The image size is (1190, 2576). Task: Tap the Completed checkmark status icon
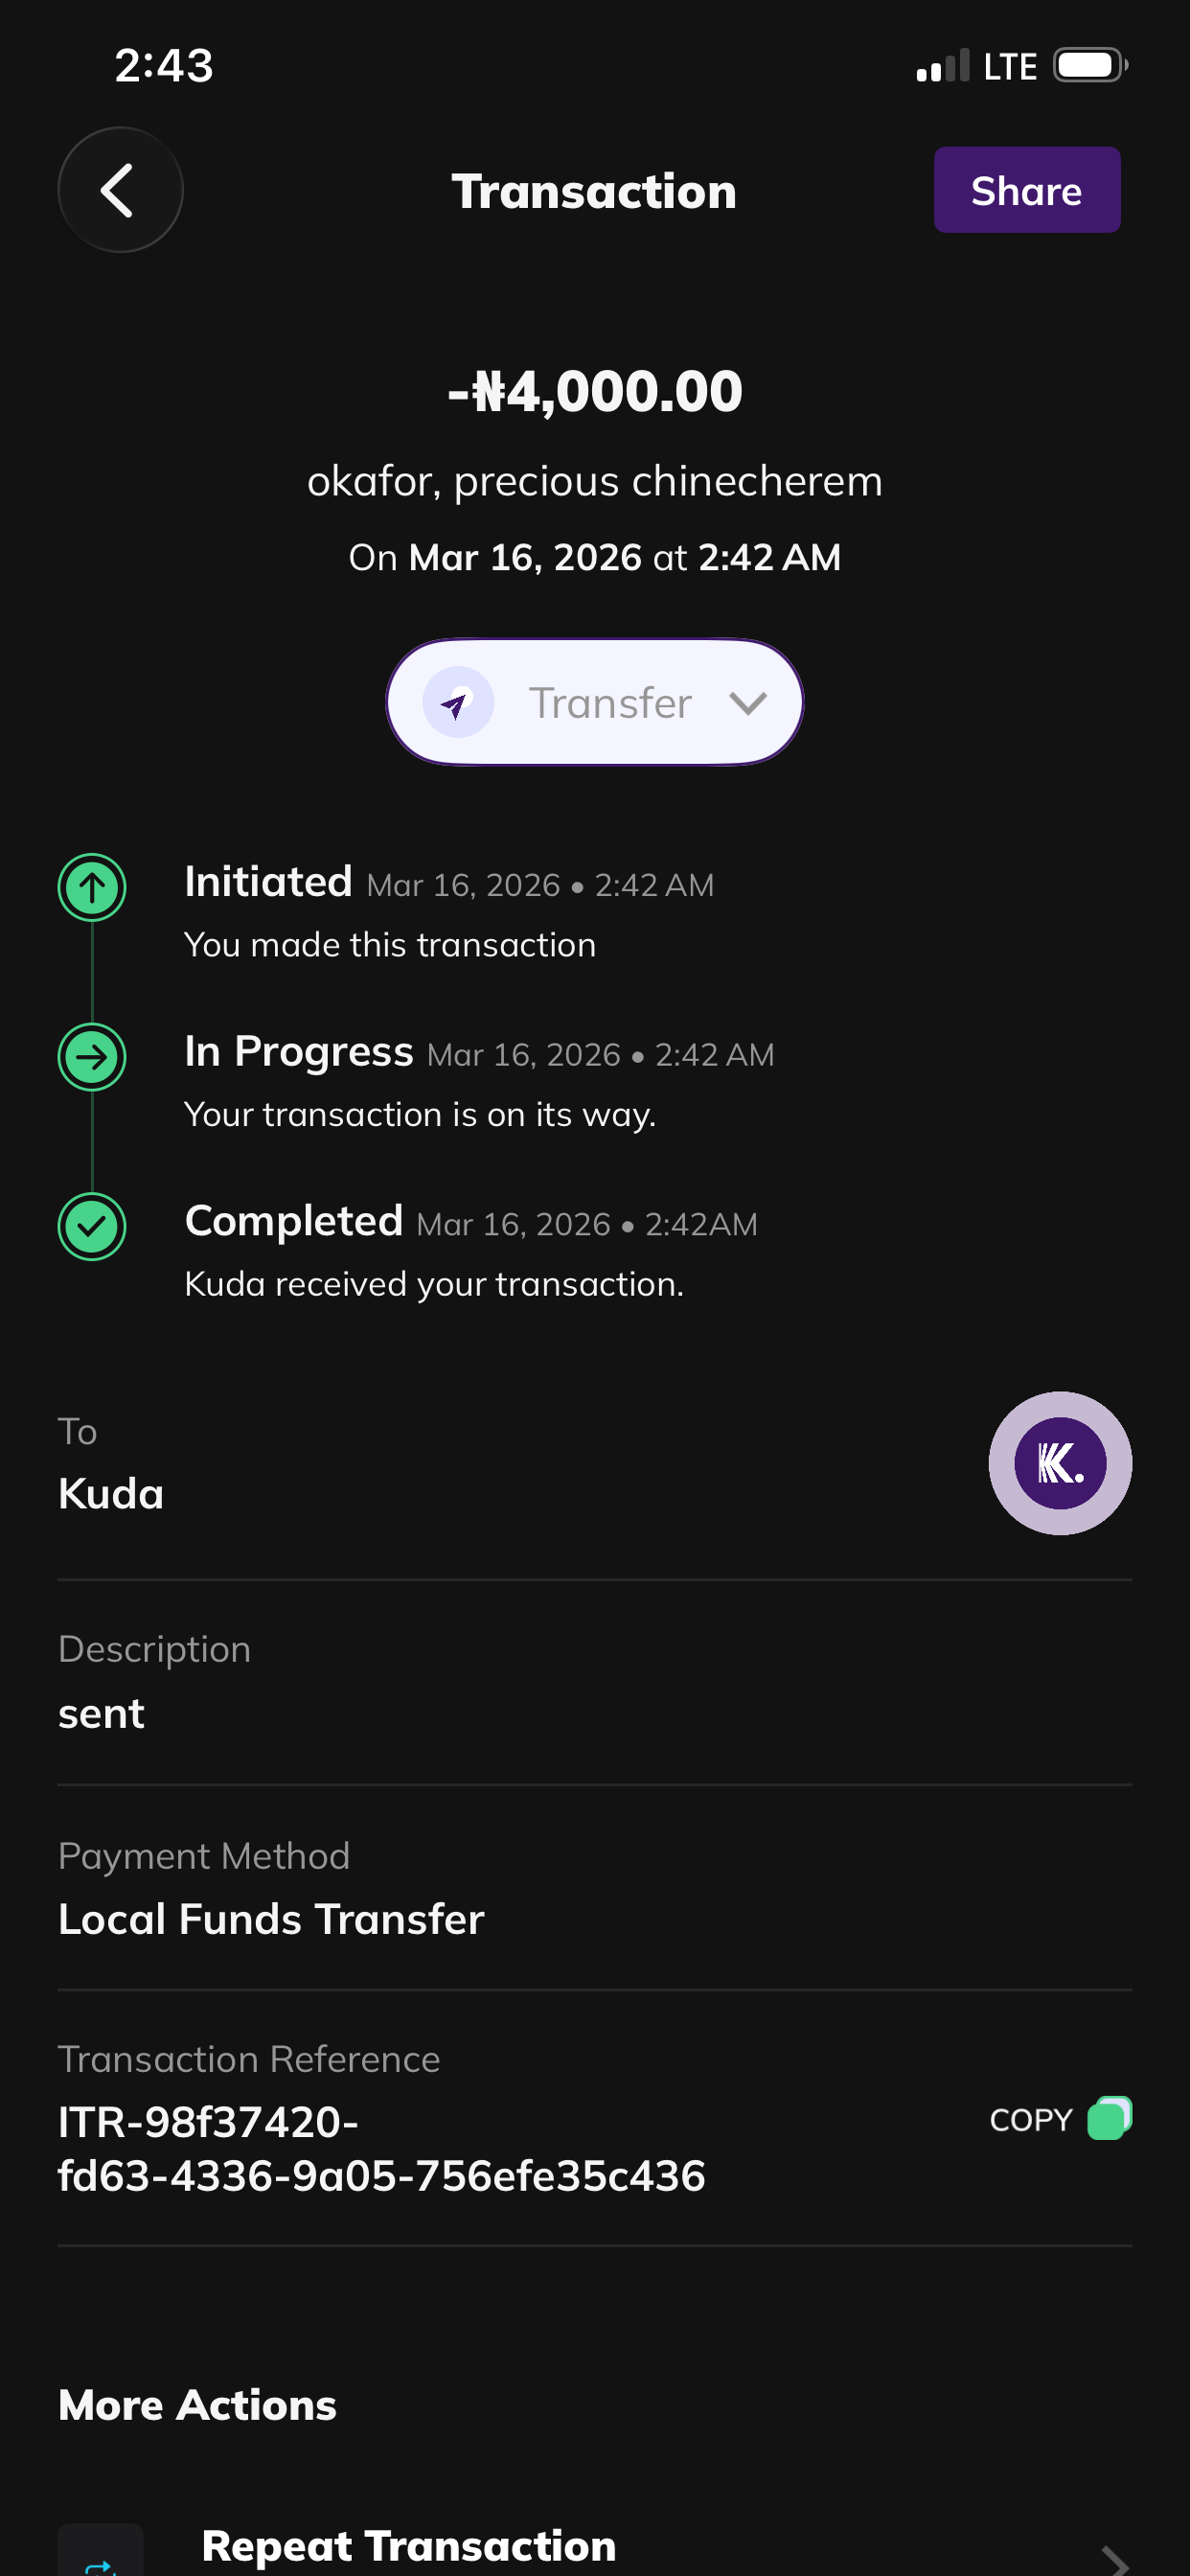[92, 1226]
